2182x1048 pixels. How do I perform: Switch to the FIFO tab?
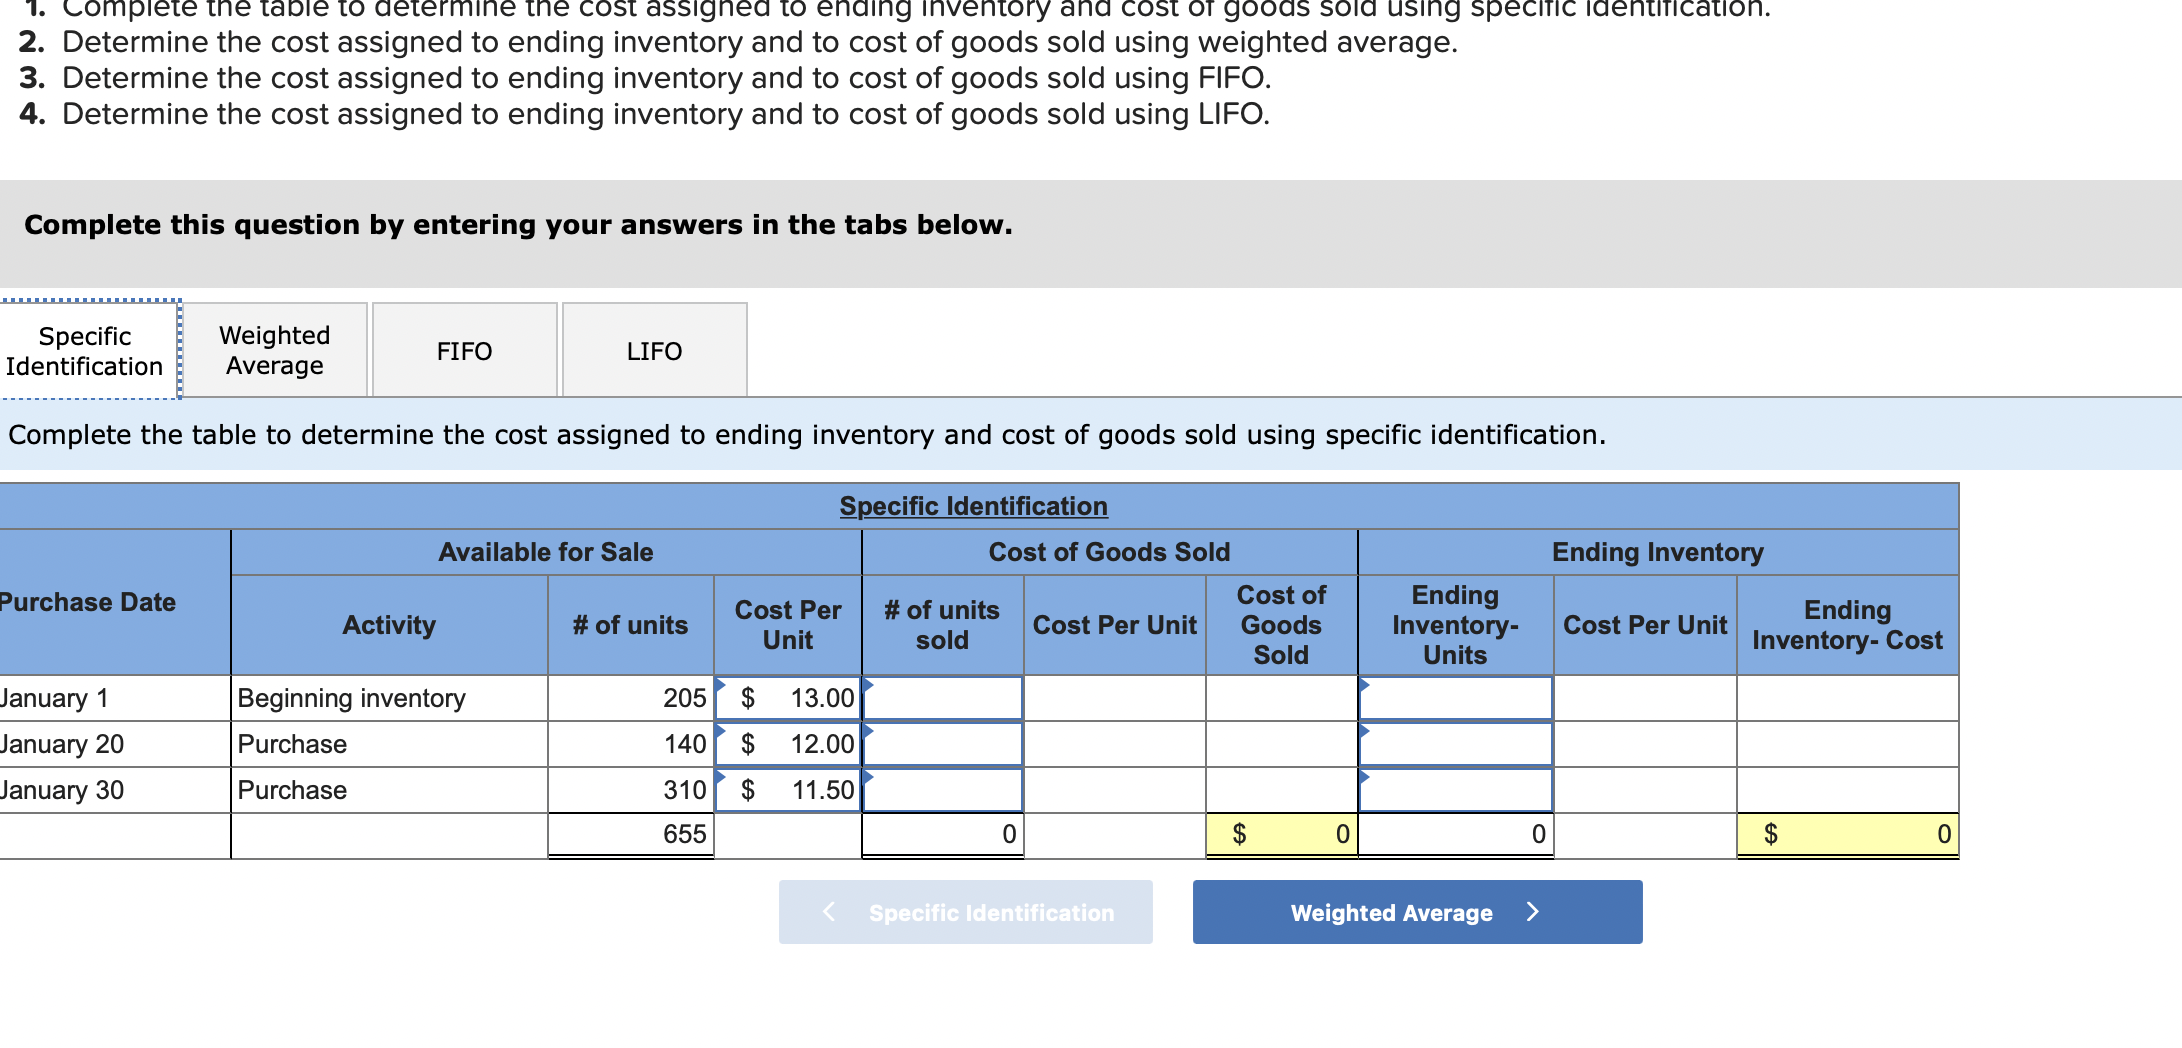click(x=463, y=350)
